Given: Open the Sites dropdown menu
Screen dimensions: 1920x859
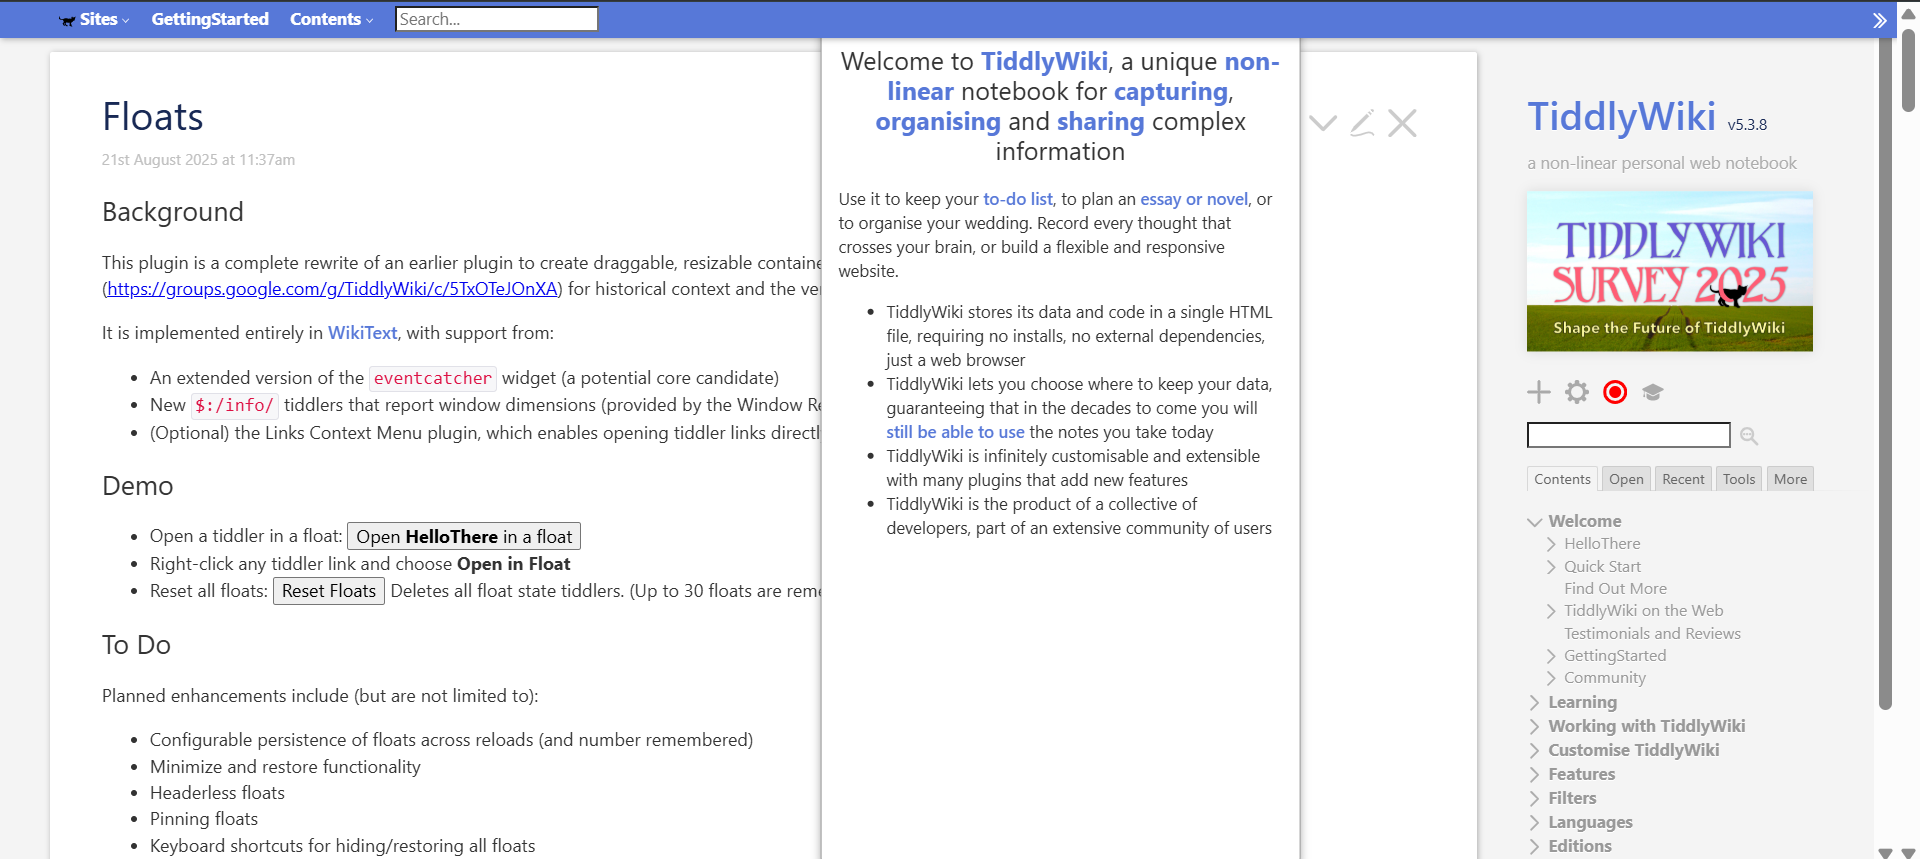Looking at the screenshot, I should (94, 19).
